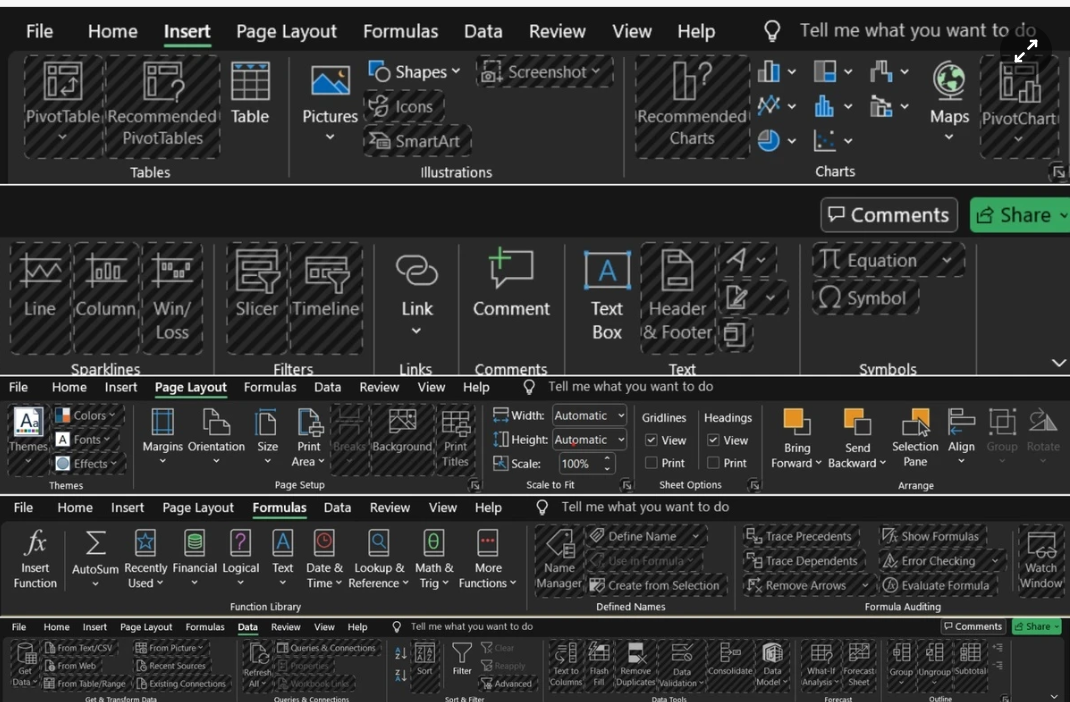The width and height of the screenshot is (1070, 702).
Task: Click the Maps chart globe icon
Action: pyautogui.click(x=948, y=81)
